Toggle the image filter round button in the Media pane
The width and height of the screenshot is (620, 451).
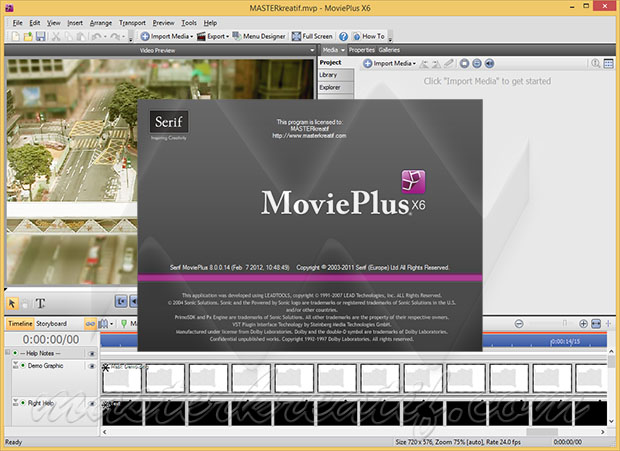point(477,63)
